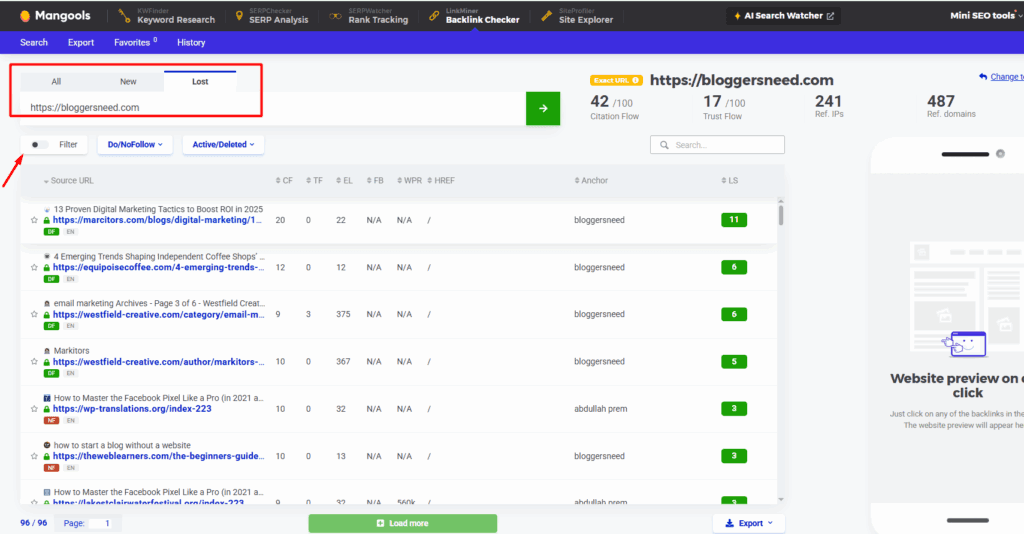Sort by LS column
The image size is (1024, 534).
[x=729, y=181]
